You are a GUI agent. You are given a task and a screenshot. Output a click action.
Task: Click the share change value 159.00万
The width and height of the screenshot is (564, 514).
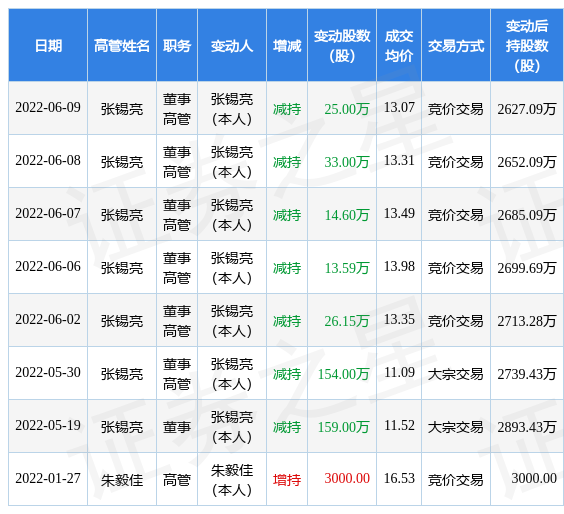(344, 427)
